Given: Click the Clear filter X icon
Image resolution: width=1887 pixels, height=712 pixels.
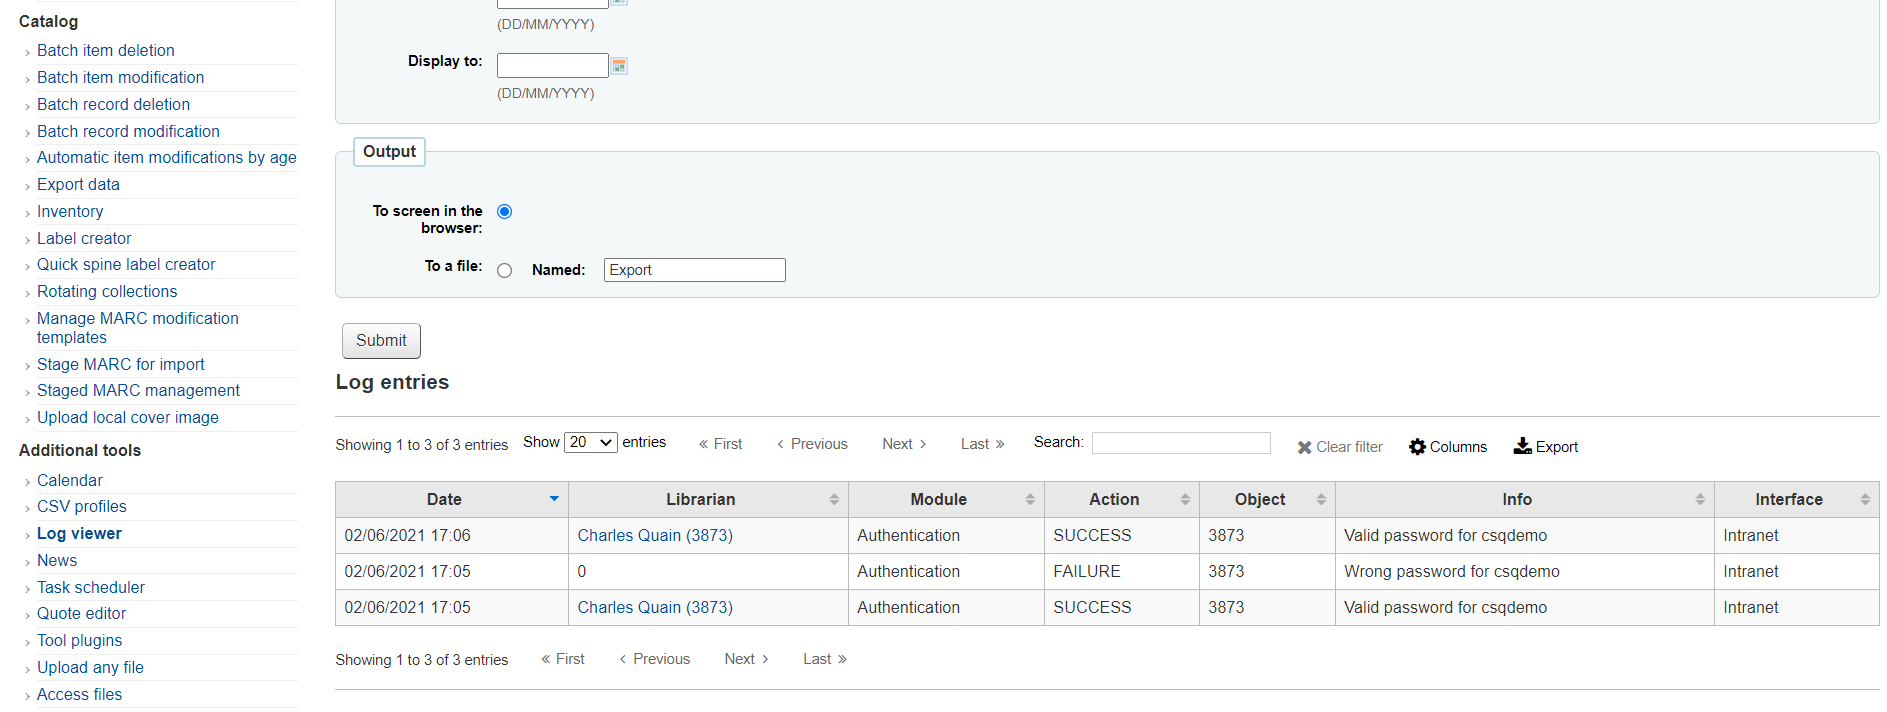Looking at the screenshot, I should click(x=1304, y=448).
